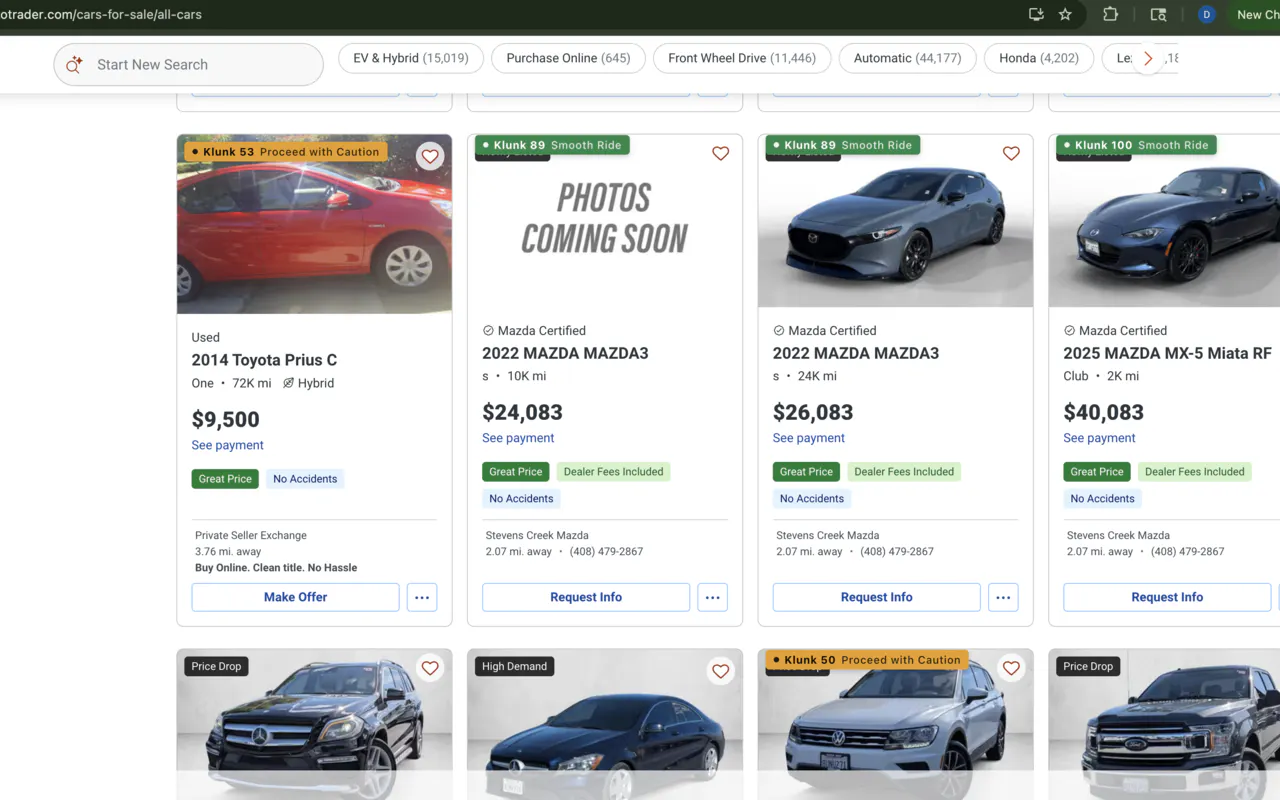This screenshot has height=800, width=1280.
Task: Apply the Purchase Online filter
Action: pyautogui.click(x=568, y=58)
